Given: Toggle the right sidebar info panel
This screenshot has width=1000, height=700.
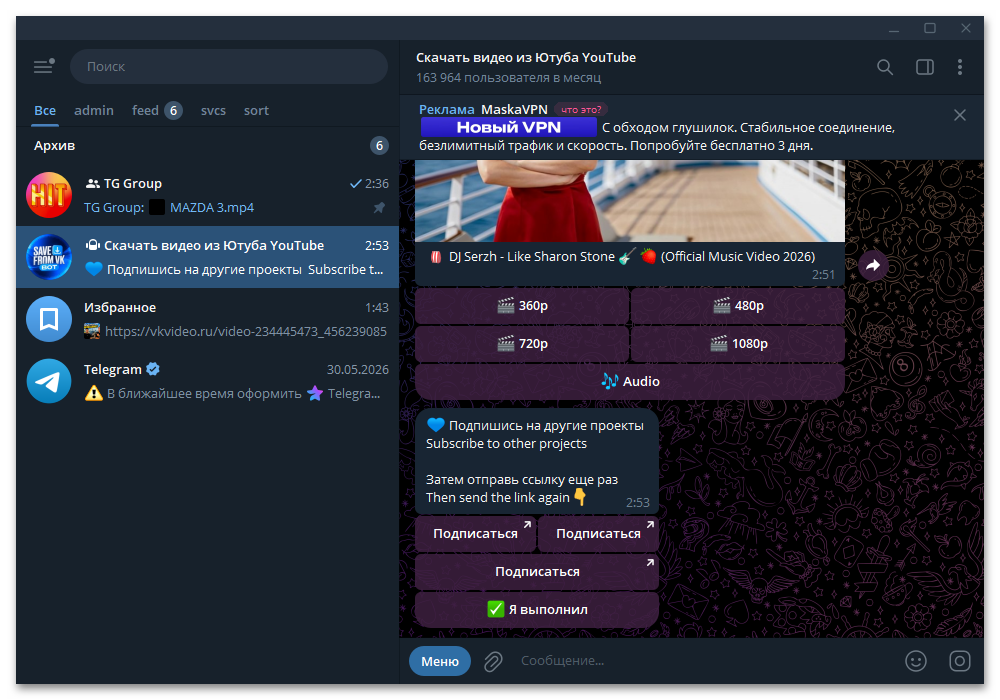Looking at the screenshot, I should [x=925, y=67].
